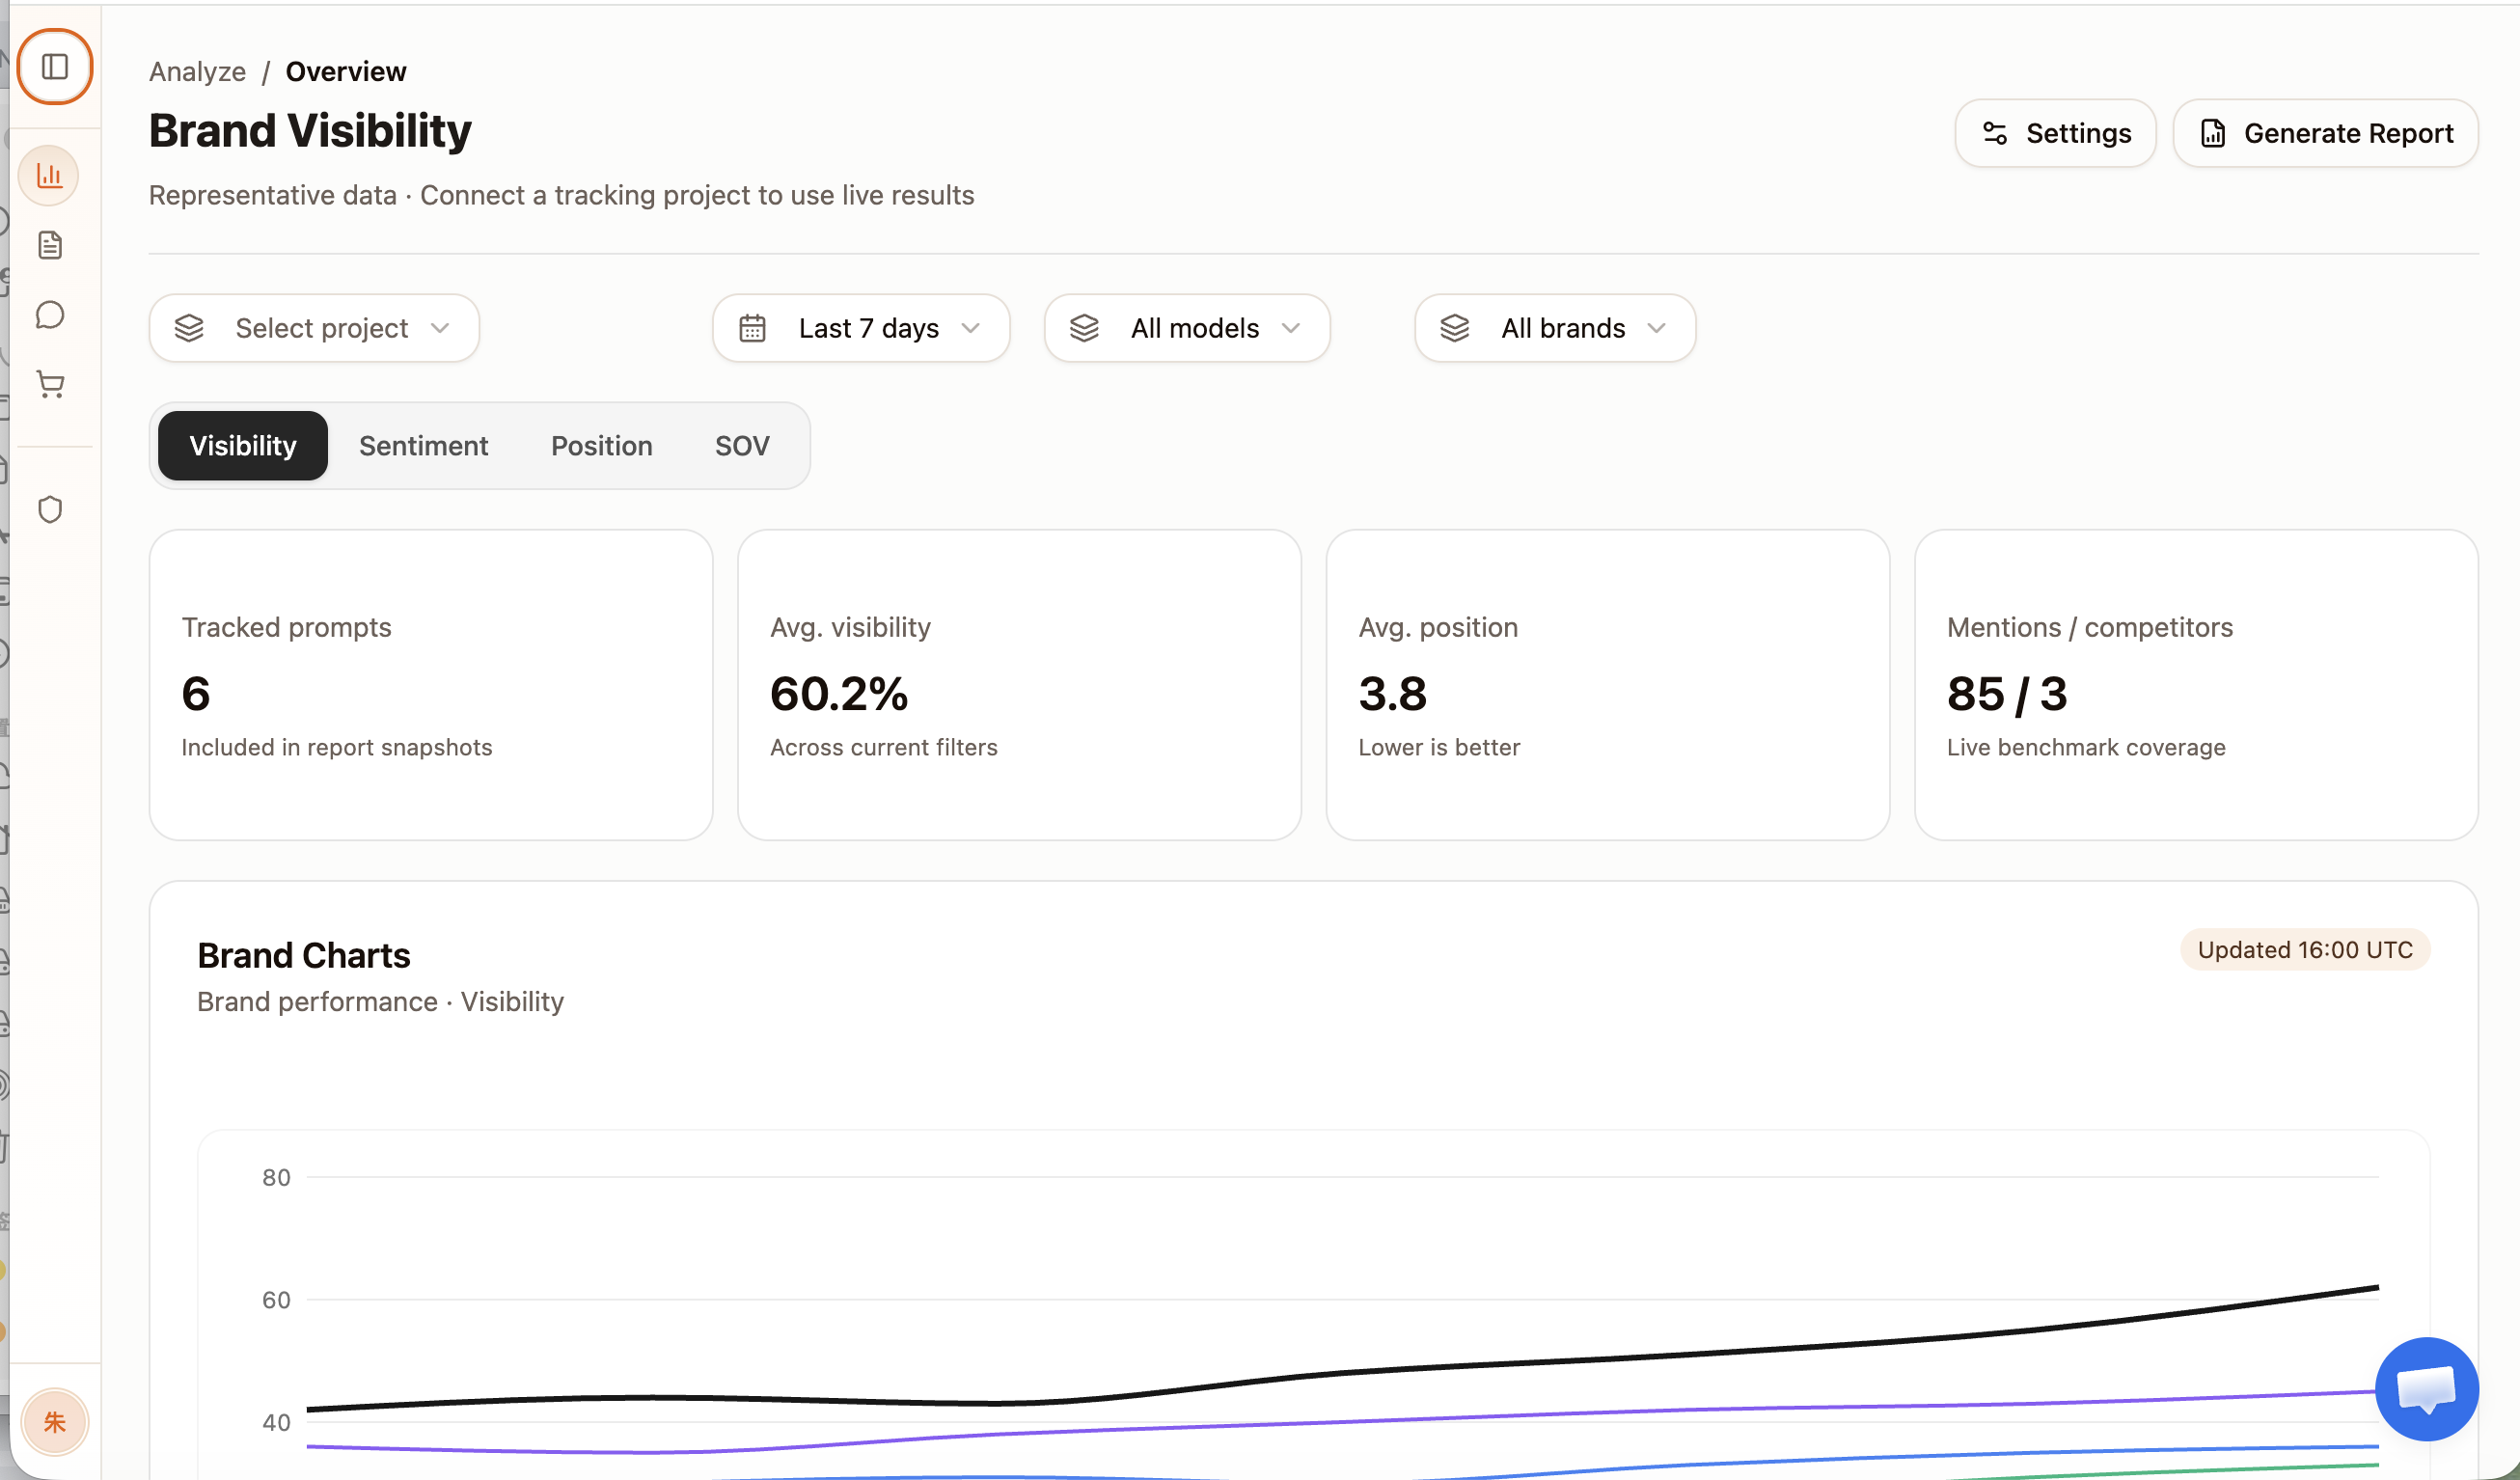Screen dimensions: 2520x1480
Task: Click the Brand Visibility page title
Action: [310, 131]
